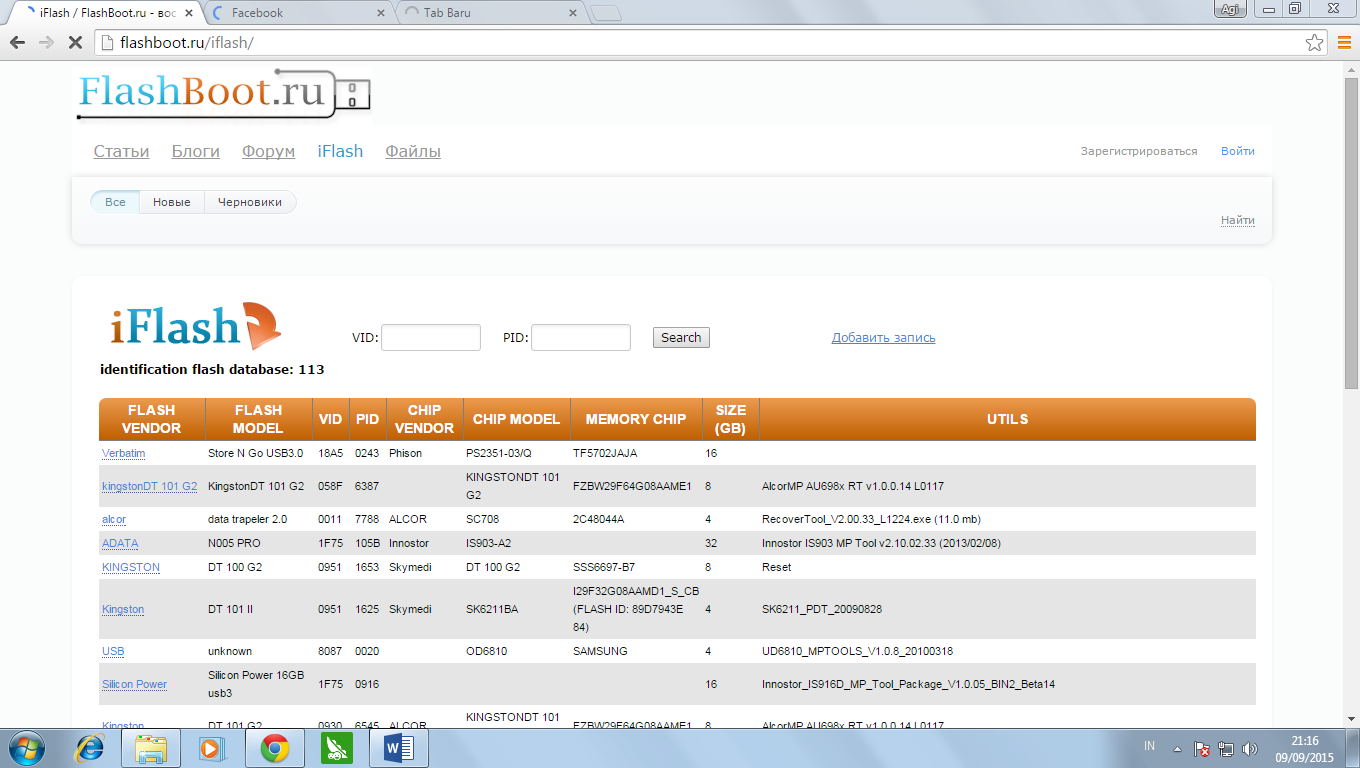Image resolution: width=1360 pixels, height=768 pixels.
Task: Select the Новые filter tab
Action: tap(172, 202)
